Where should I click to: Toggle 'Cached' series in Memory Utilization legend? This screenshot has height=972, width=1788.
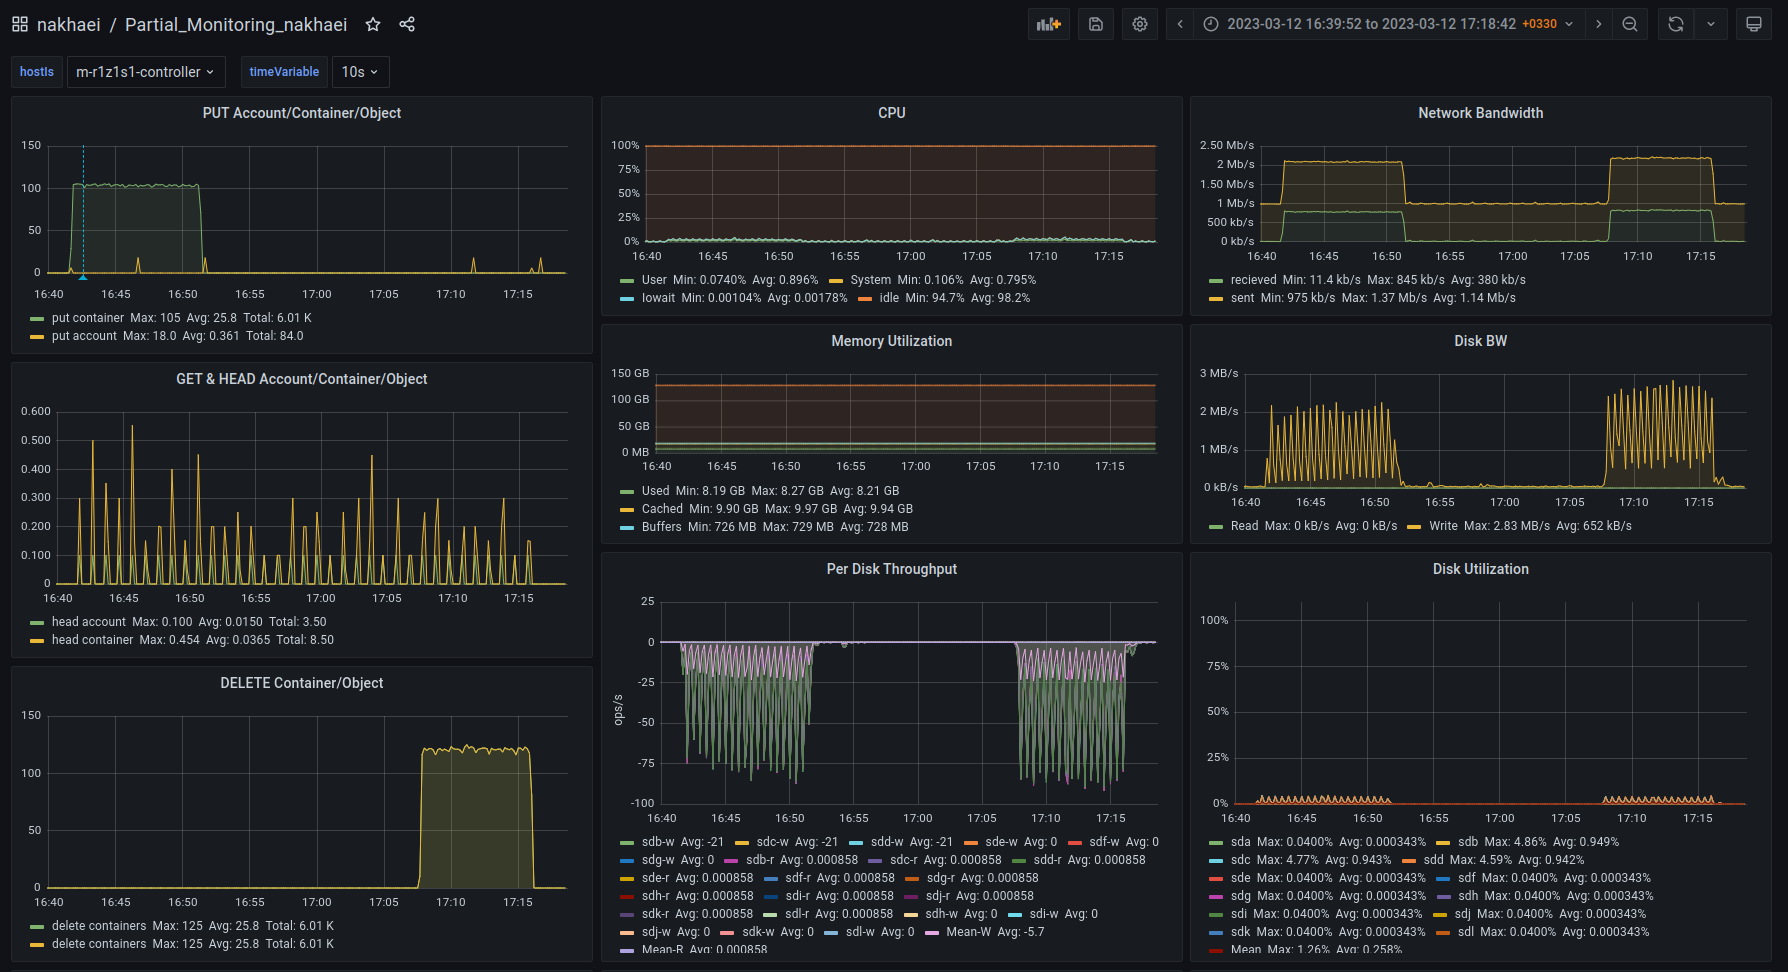(x=662, y=509)
